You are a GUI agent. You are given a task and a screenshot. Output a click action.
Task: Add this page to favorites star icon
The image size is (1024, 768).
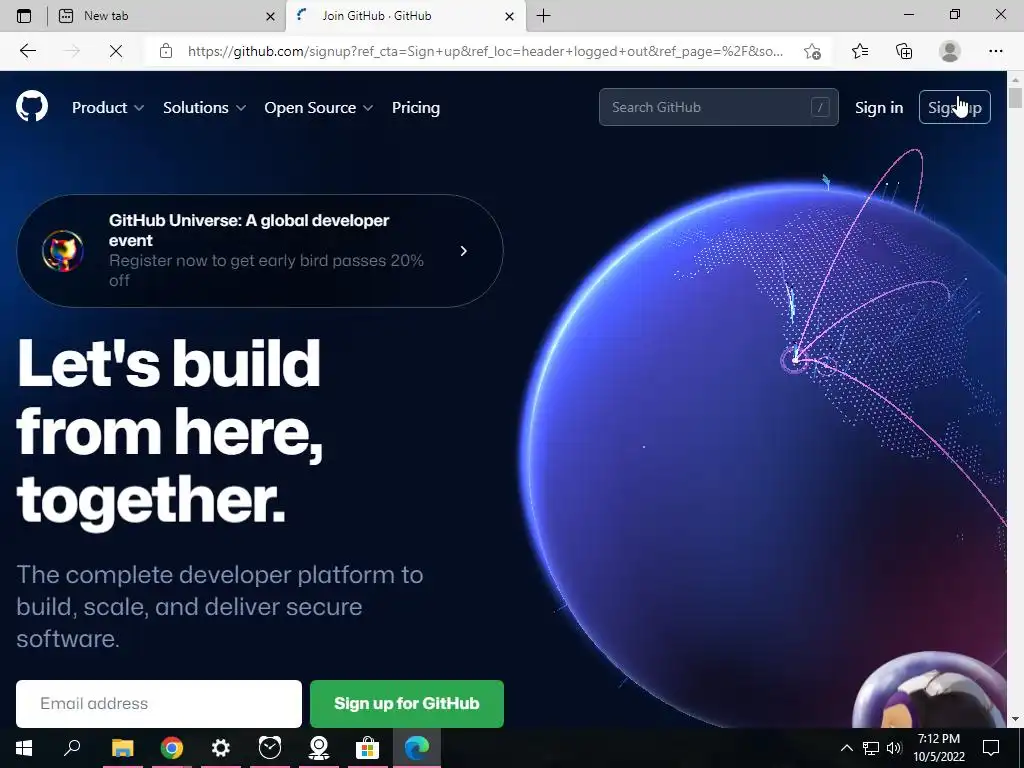pos(812,51)
